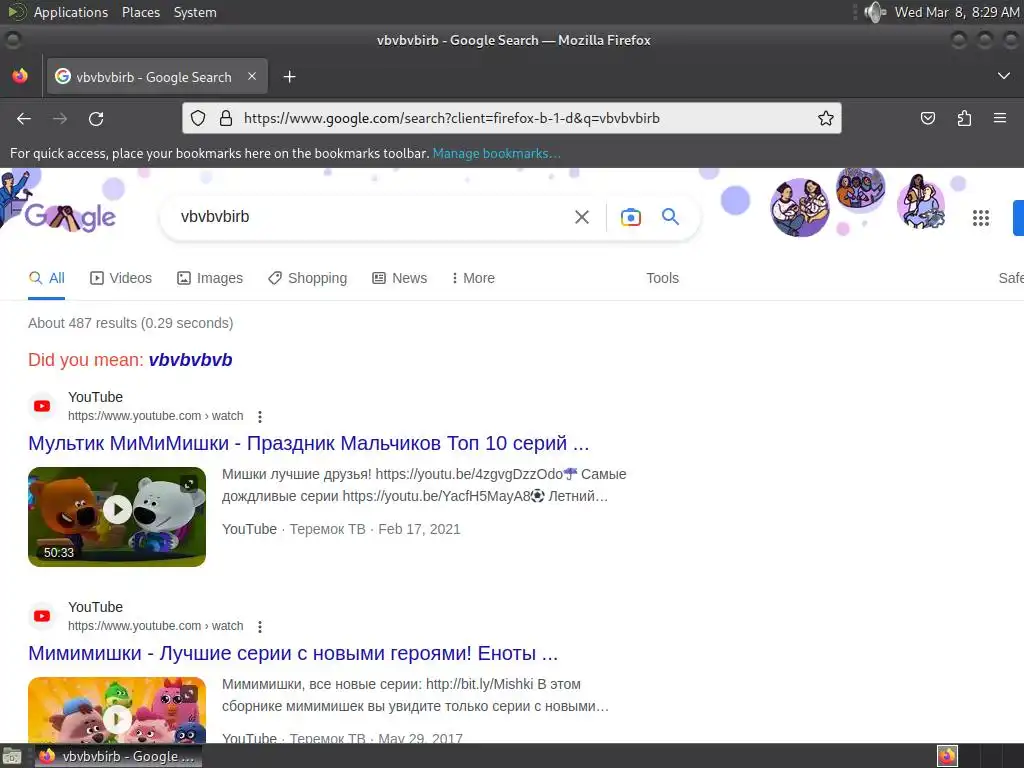Go back with the browser back arrow
The height and width of the screenshot is (768, 1024).
tap(24, 119)
